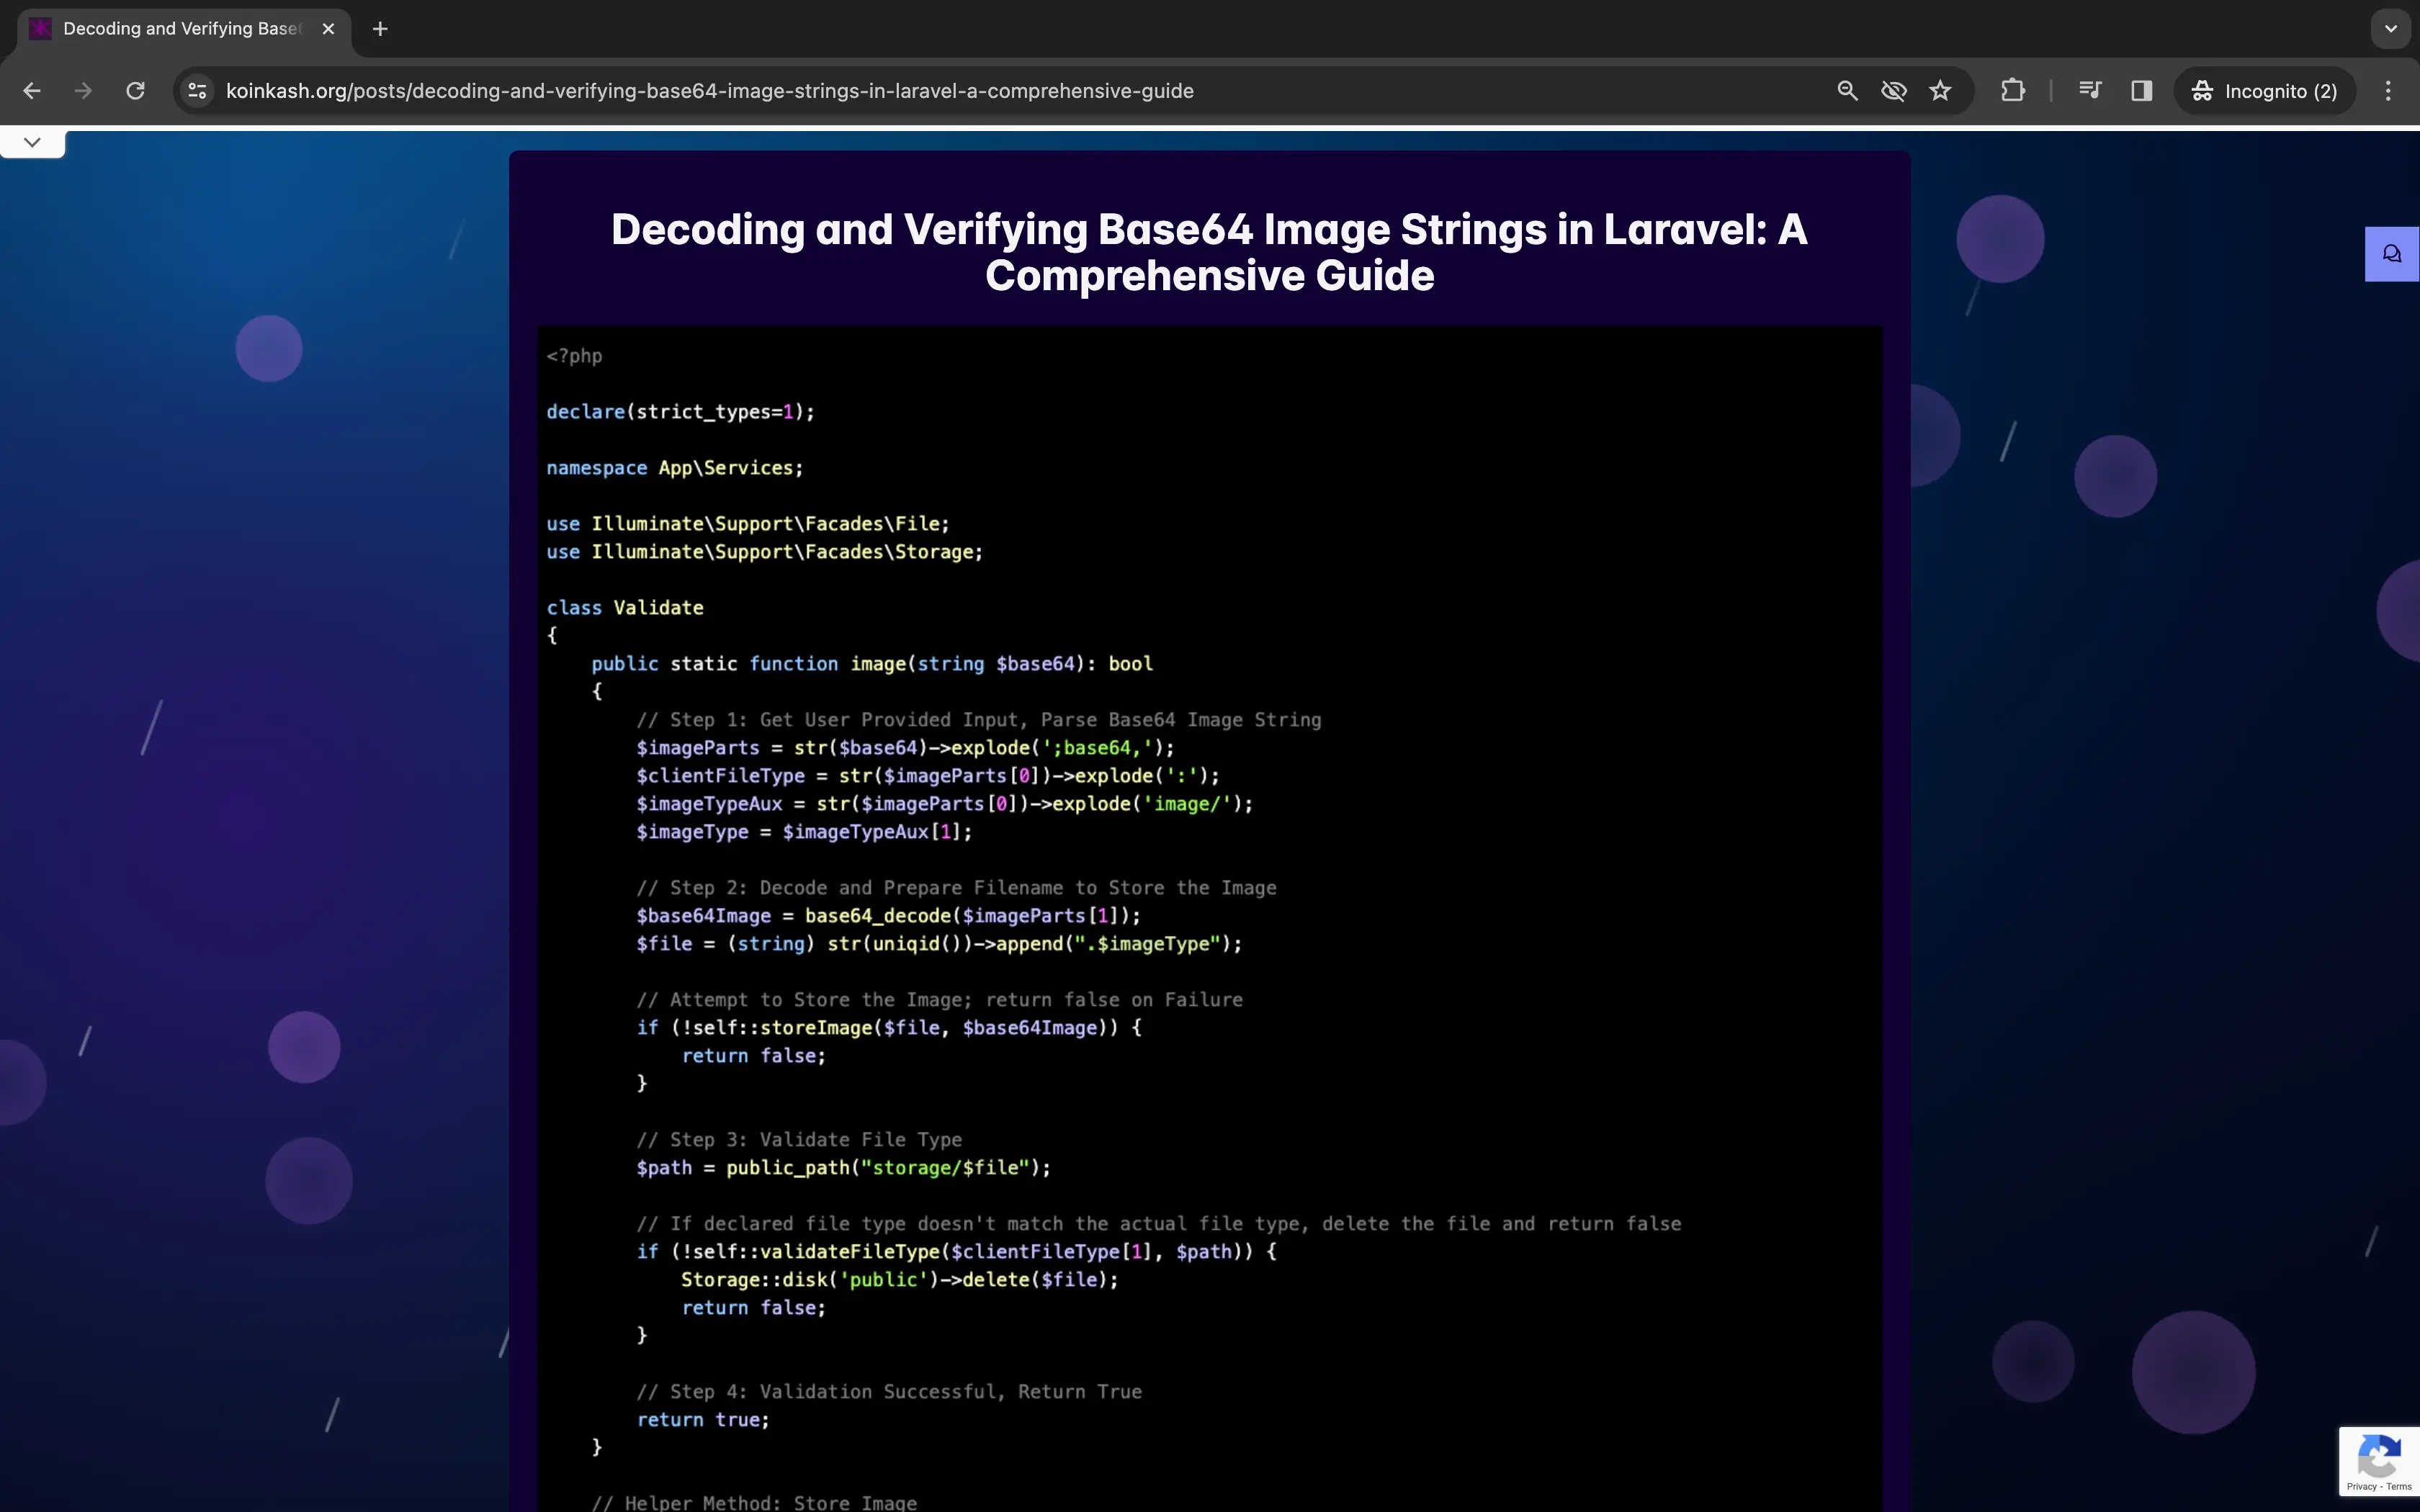The height and width of the screenshot is (1512, 2420).
Task: Open a new browser tab
Action: click(x=380, y=29)
